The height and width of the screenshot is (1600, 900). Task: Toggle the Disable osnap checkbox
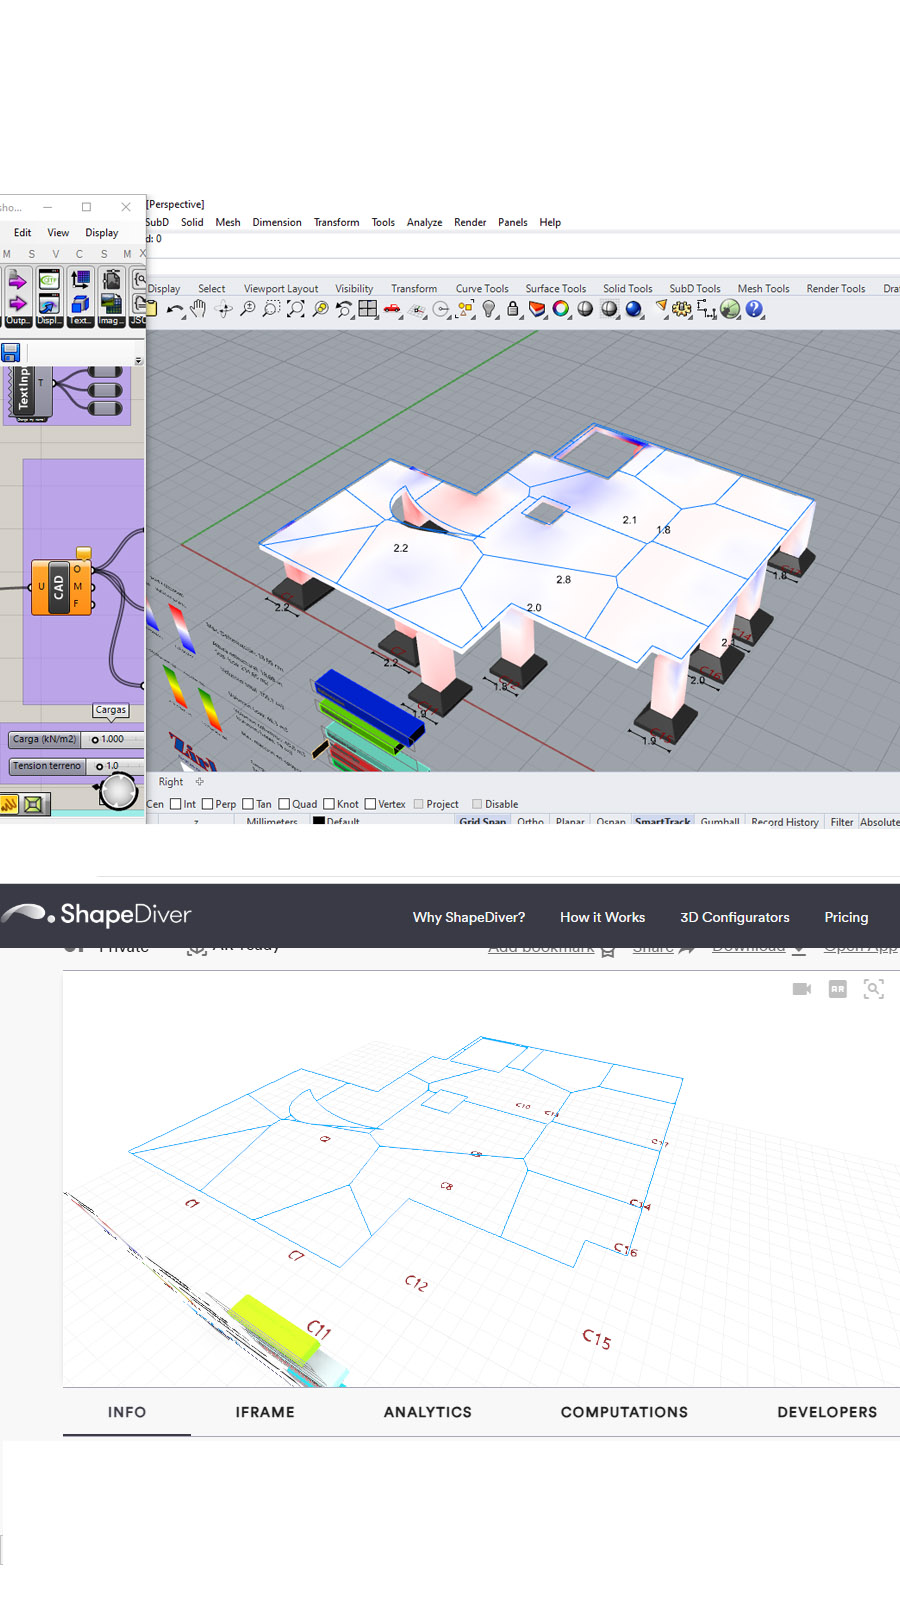(477, 804)
